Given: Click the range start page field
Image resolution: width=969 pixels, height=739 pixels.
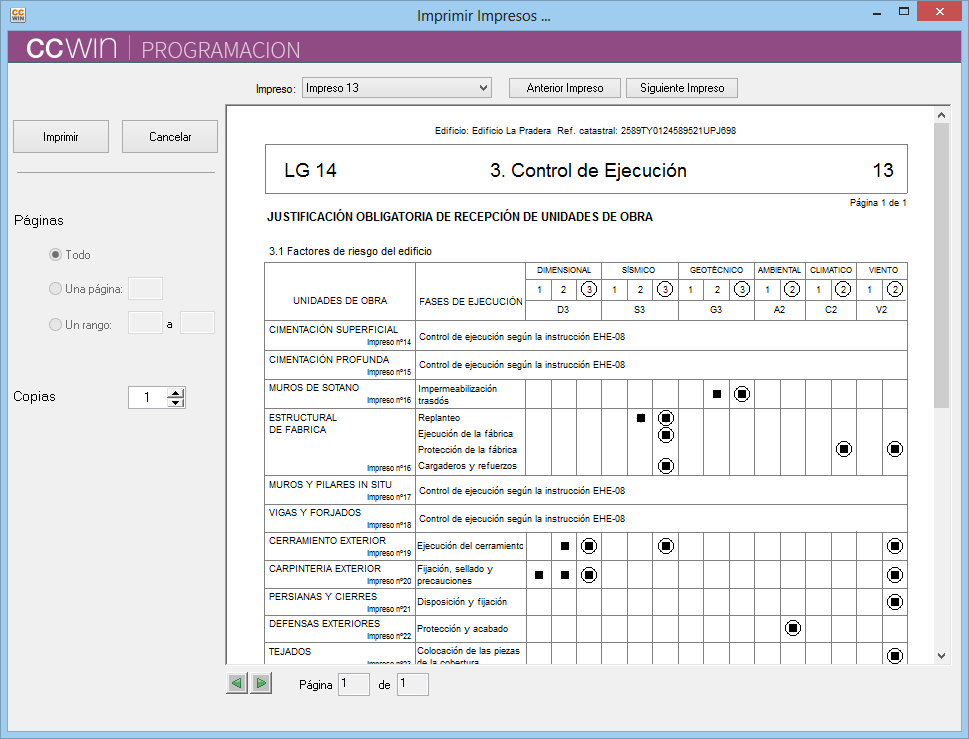Looking at the screenshot, I should click(146, 323).
